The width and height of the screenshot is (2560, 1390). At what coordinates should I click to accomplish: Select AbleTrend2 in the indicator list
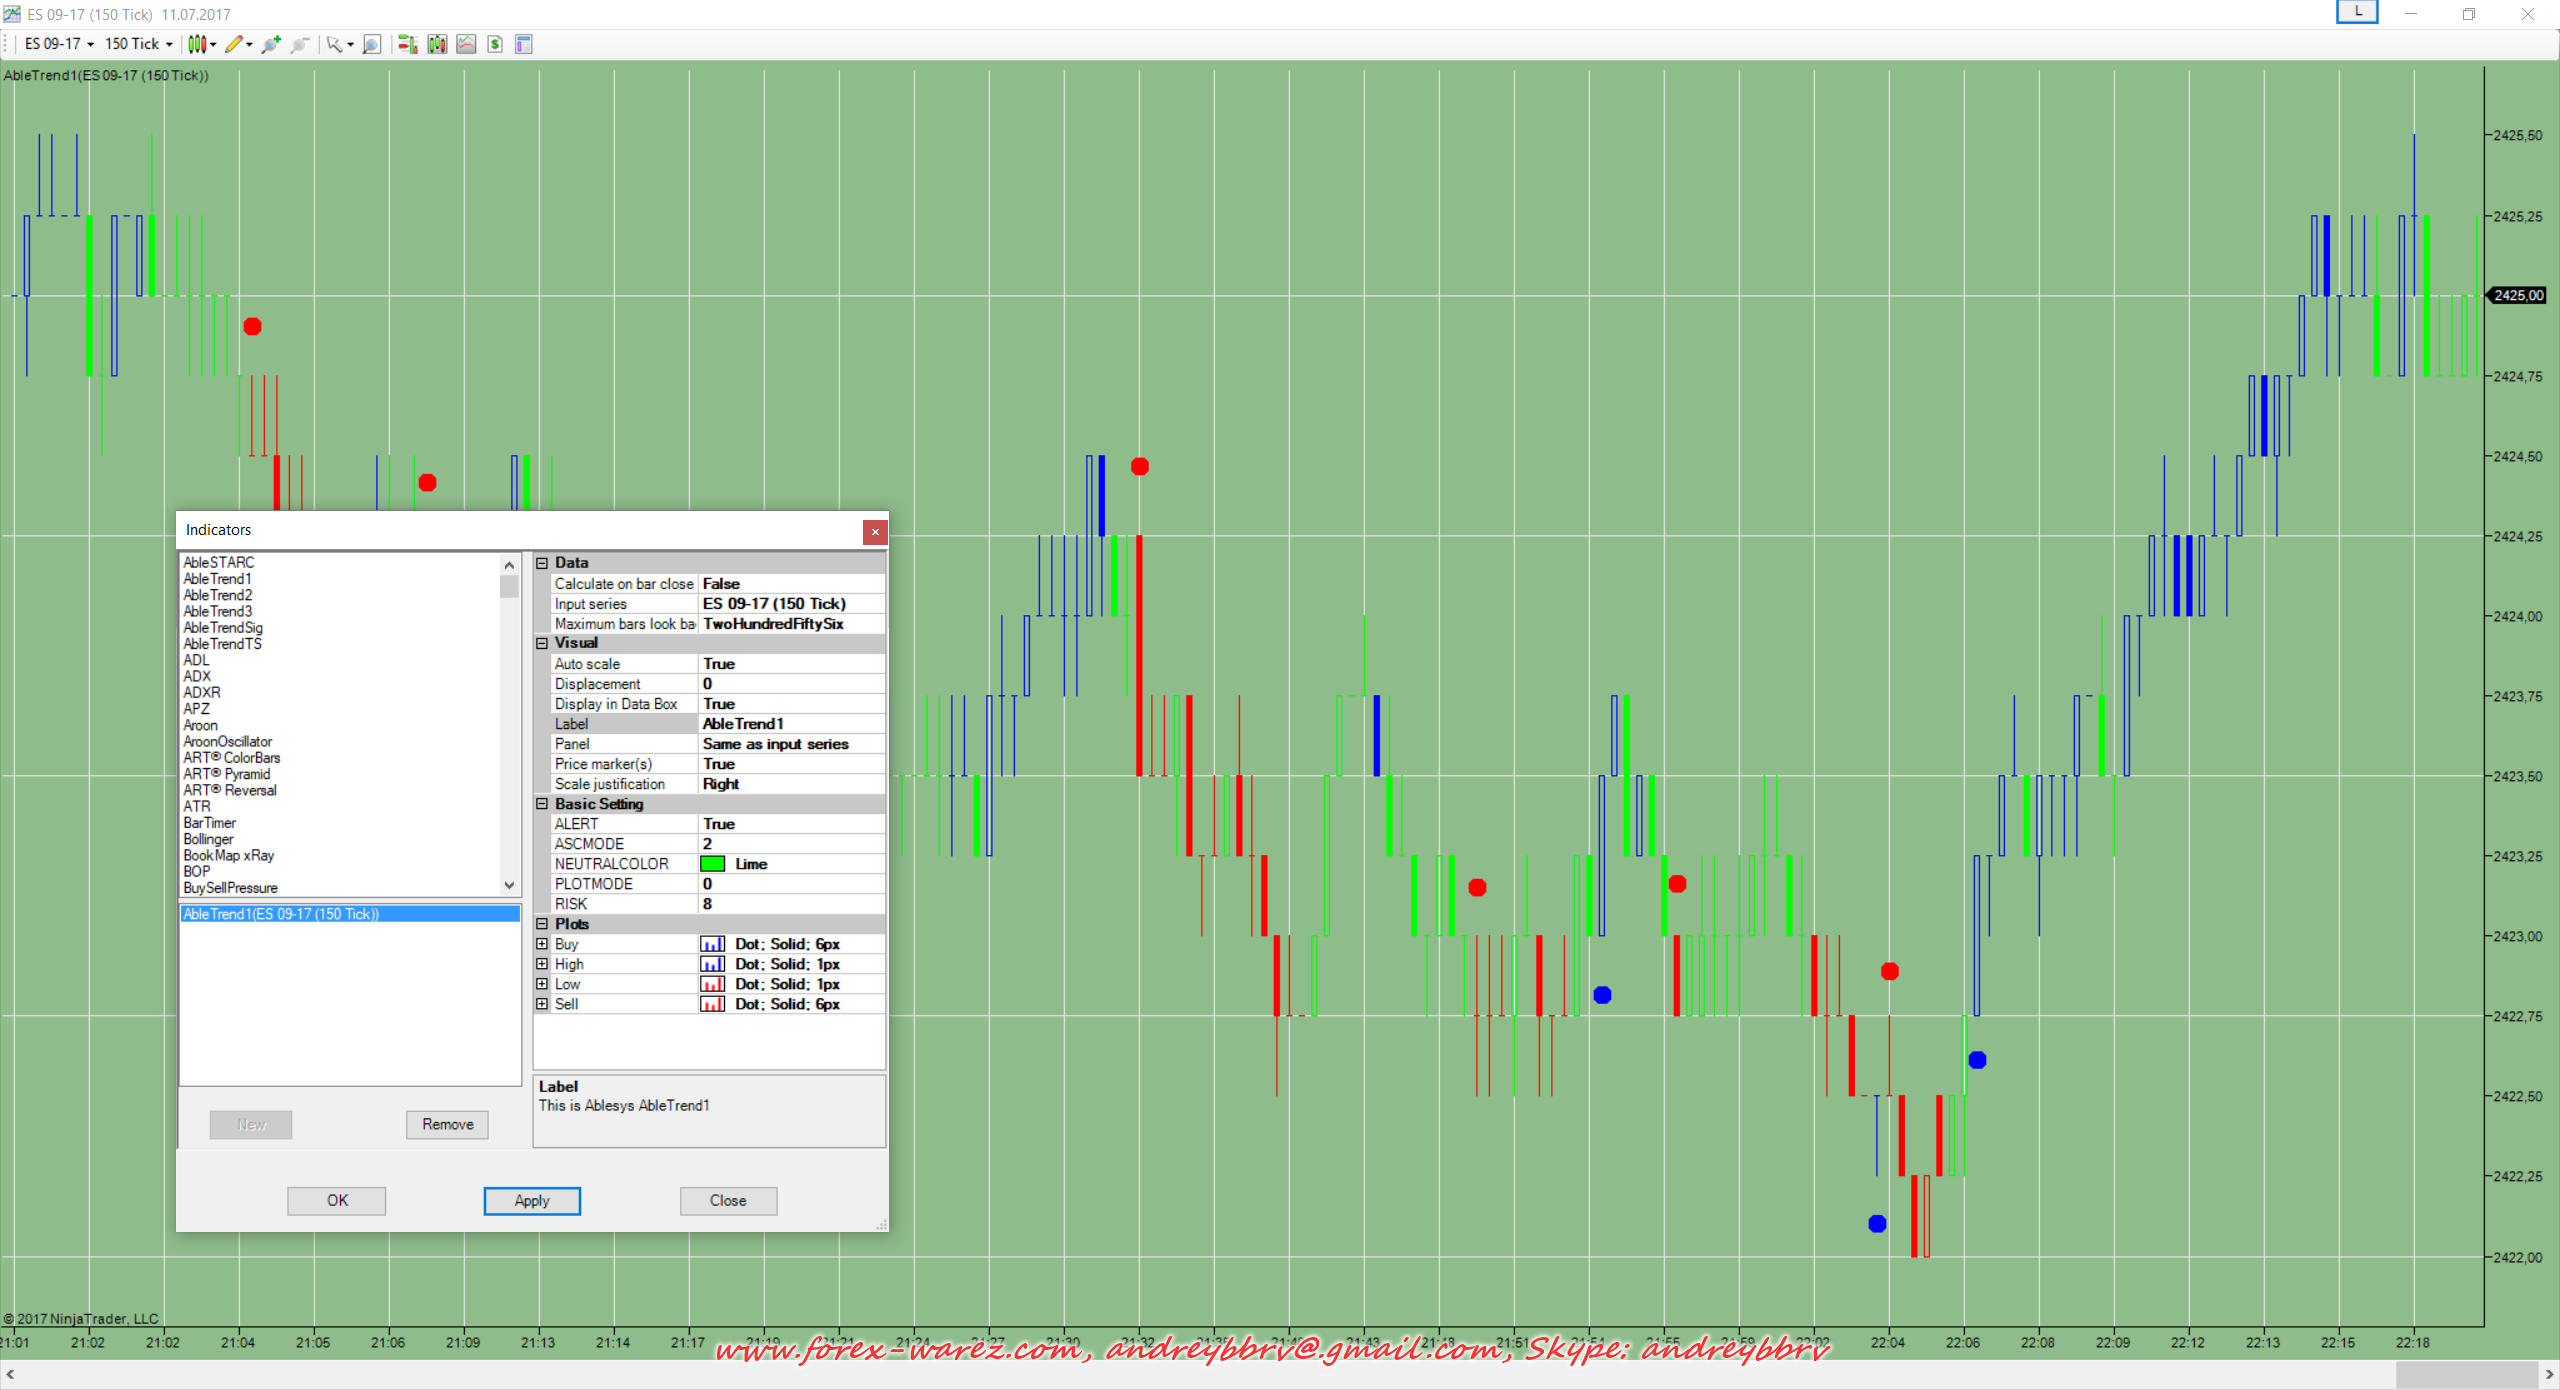click(218, 595)
